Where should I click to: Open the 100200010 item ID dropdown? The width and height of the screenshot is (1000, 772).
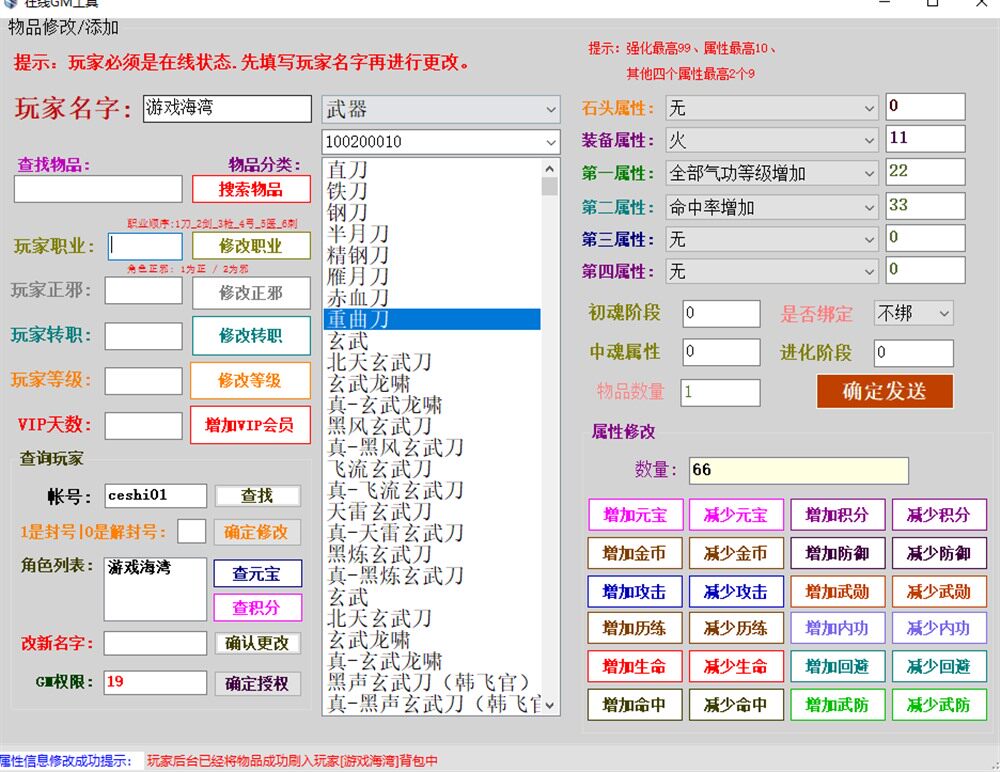tap(441, 142)
